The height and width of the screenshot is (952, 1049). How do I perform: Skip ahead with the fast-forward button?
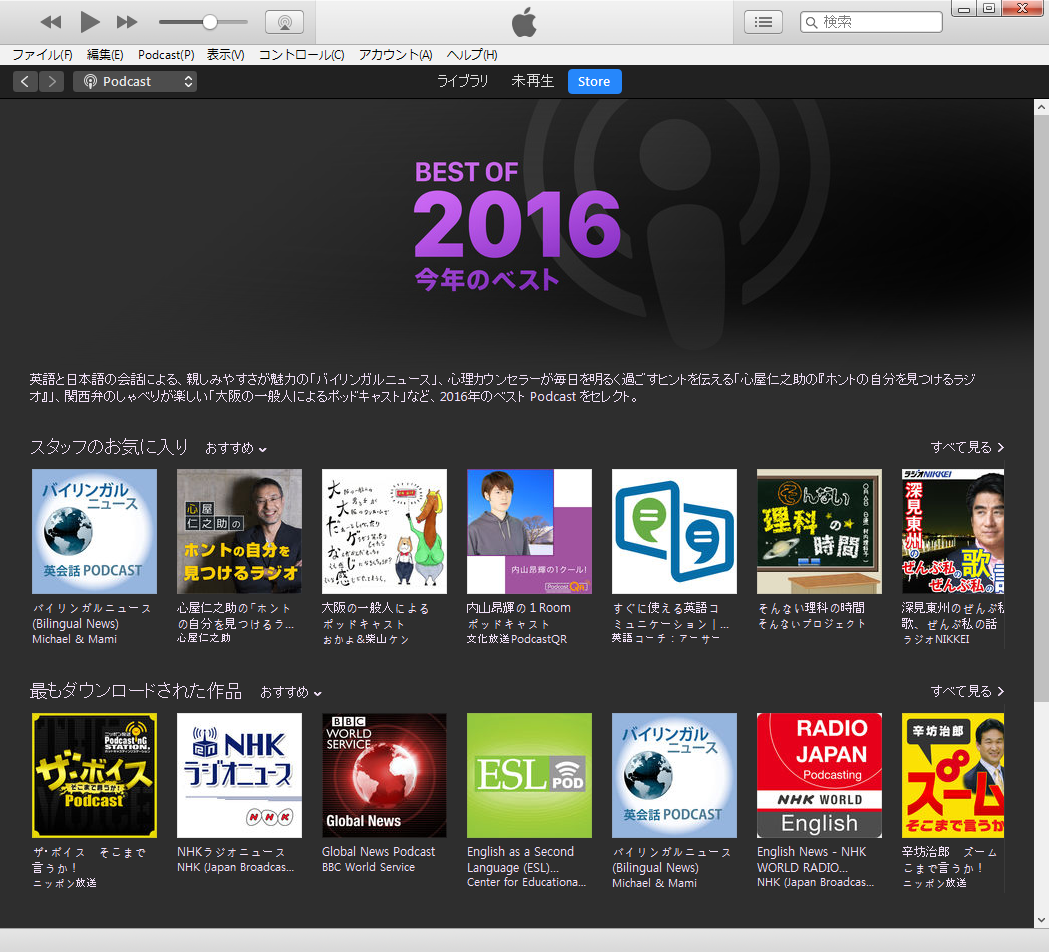click(126, 22)
